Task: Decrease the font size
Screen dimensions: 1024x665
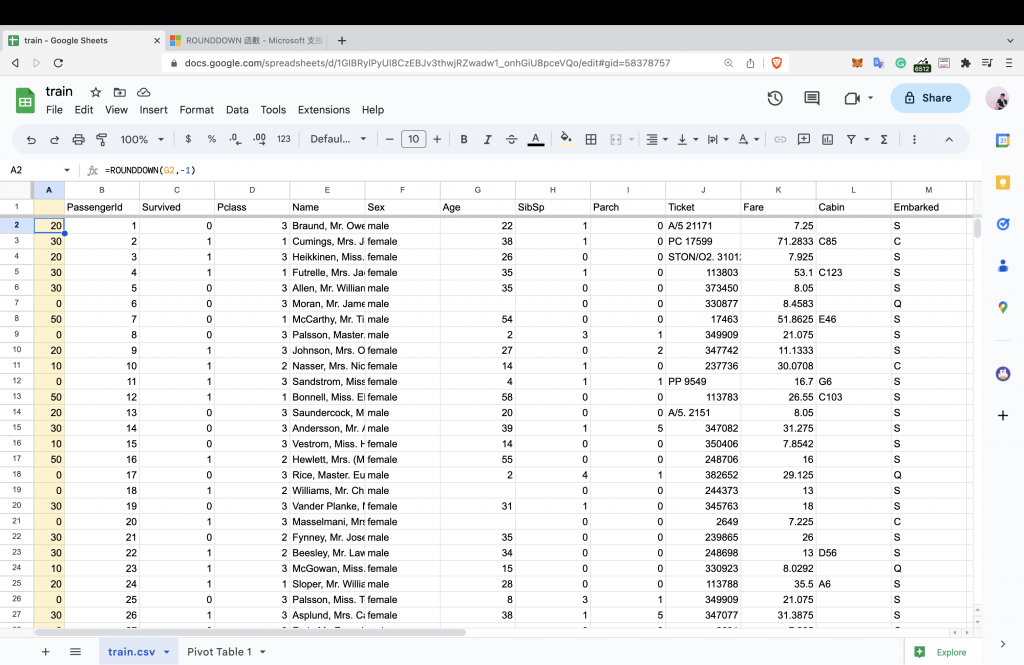Action: click(390, 139)
